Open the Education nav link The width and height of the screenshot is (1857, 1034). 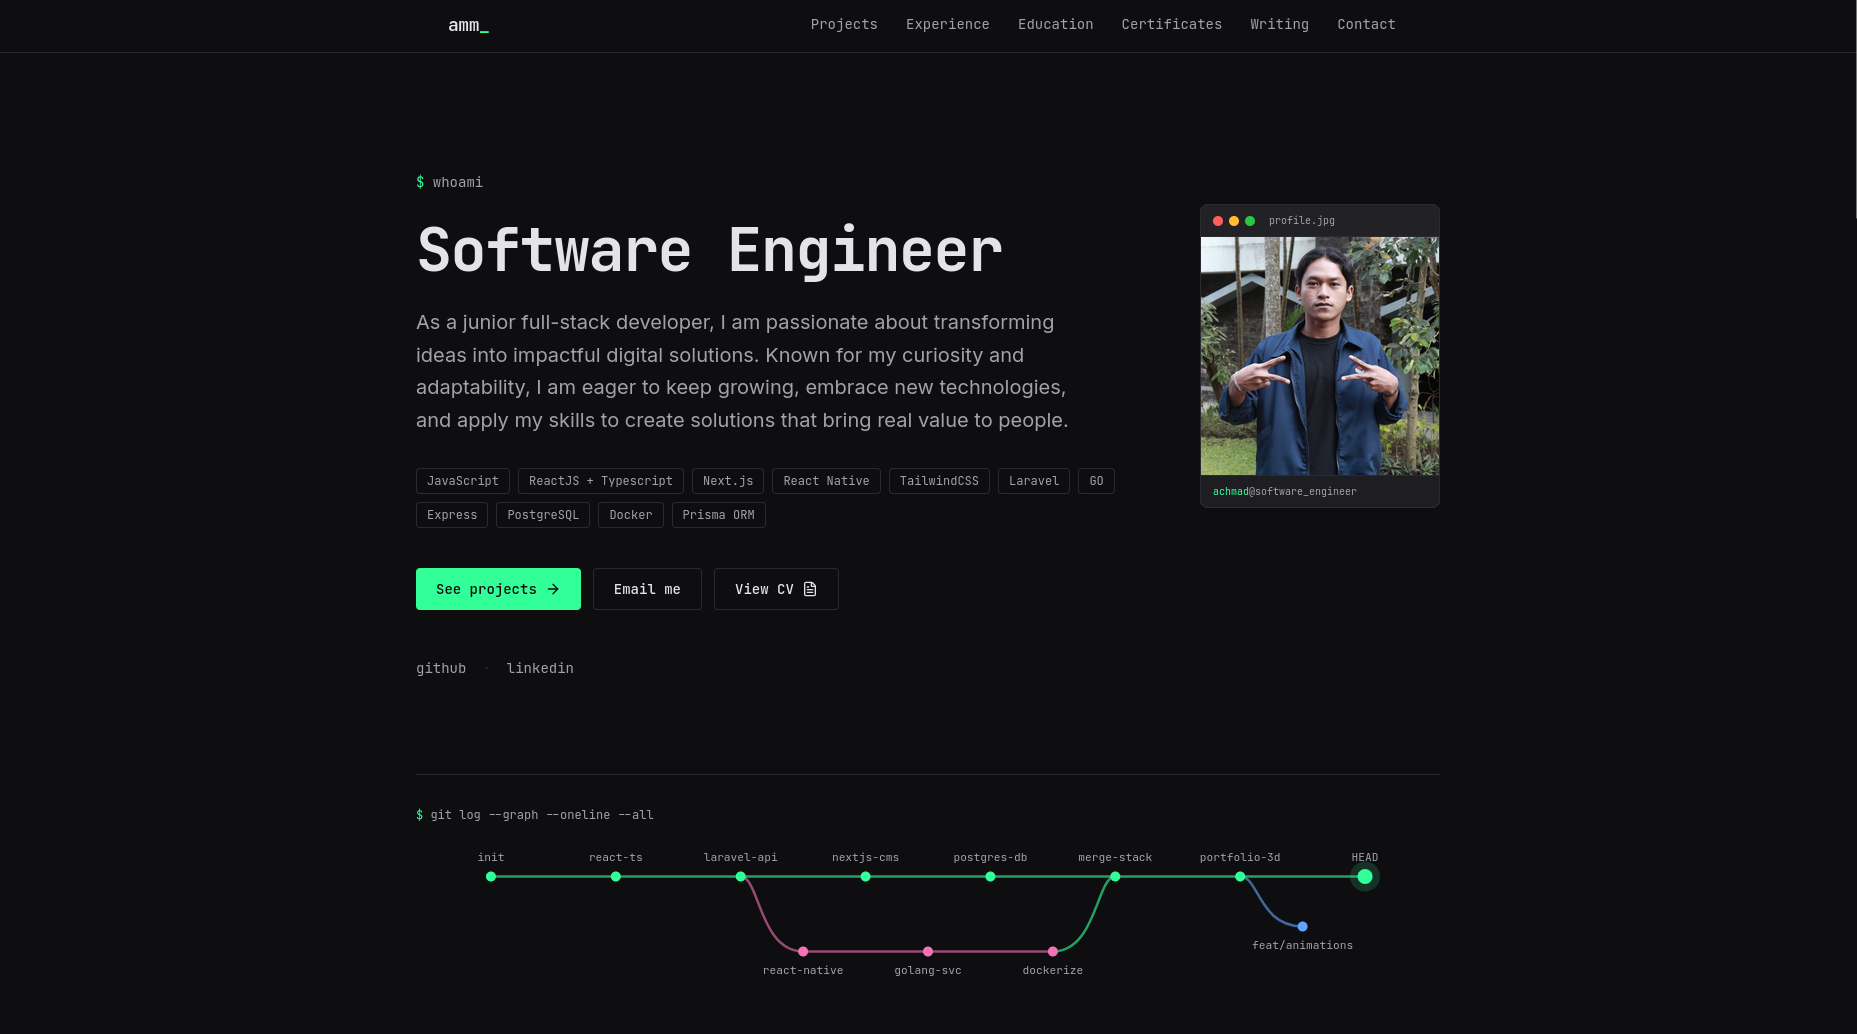click(1055, 24)
